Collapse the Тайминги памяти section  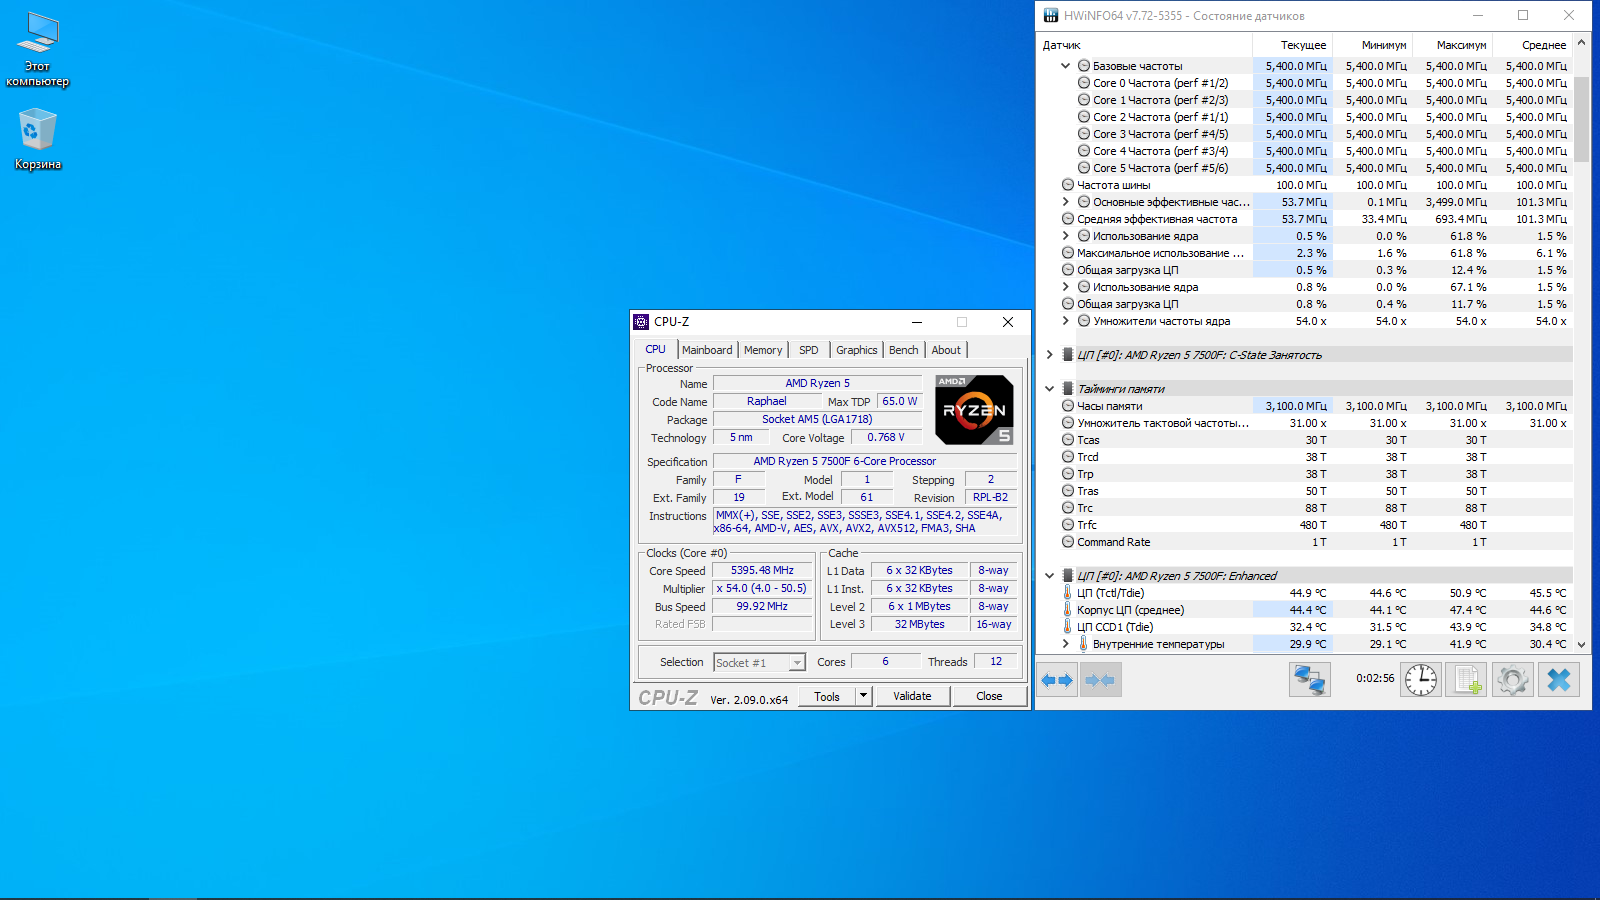[x=1049, y=389]
